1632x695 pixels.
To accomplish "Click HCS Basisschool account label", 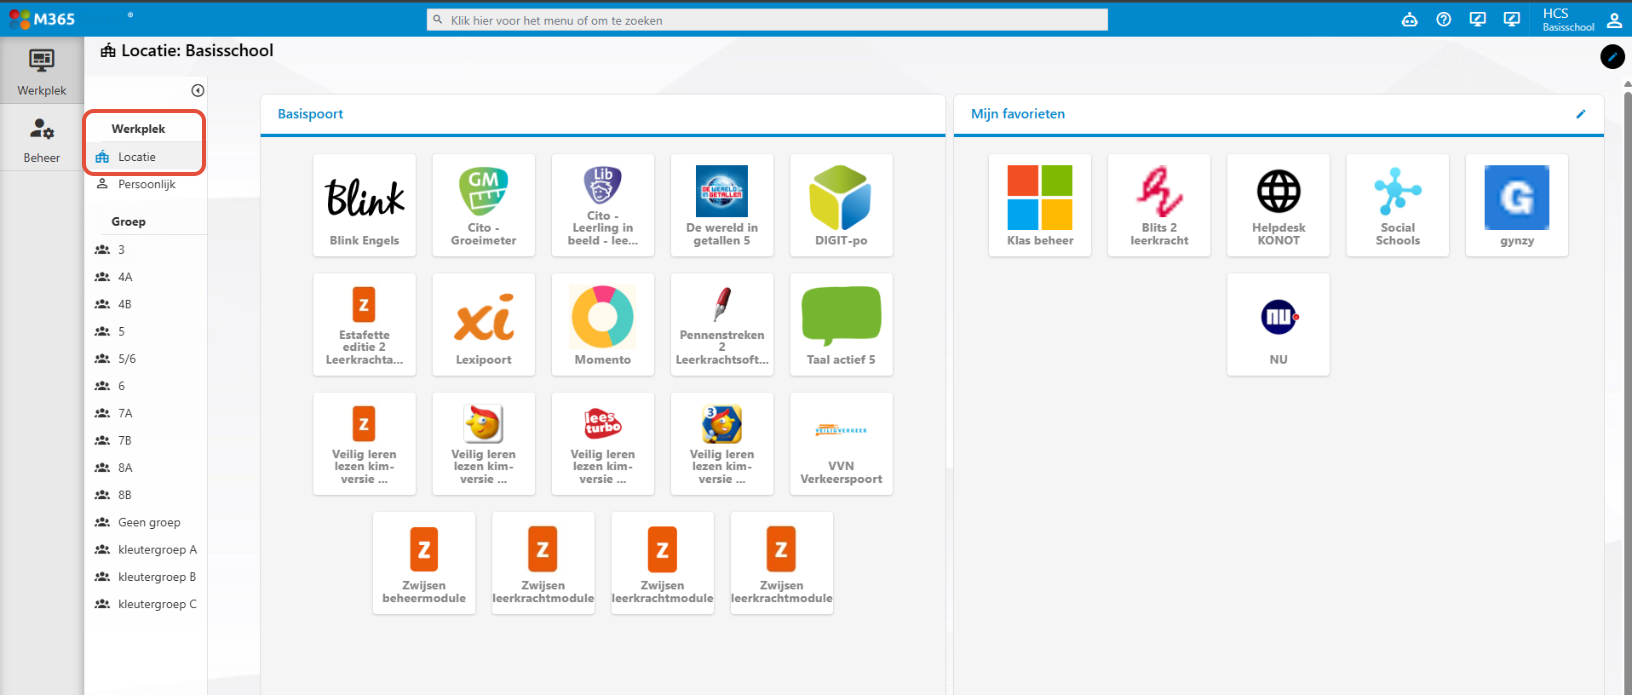I will pyautogui.click(x=1567, y=19).
